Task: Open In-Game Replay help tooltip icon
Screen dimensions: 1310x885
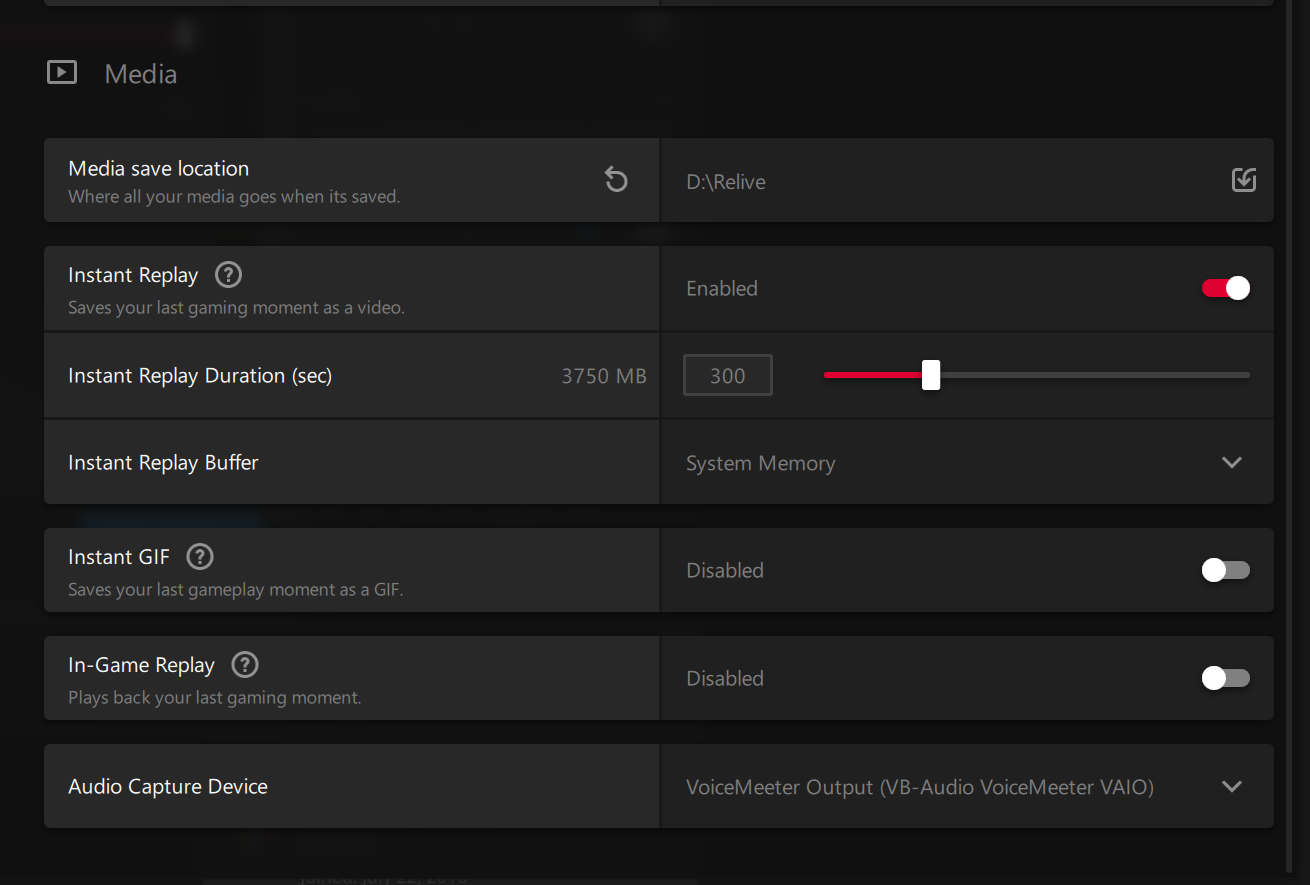Action: pos(245,664)
